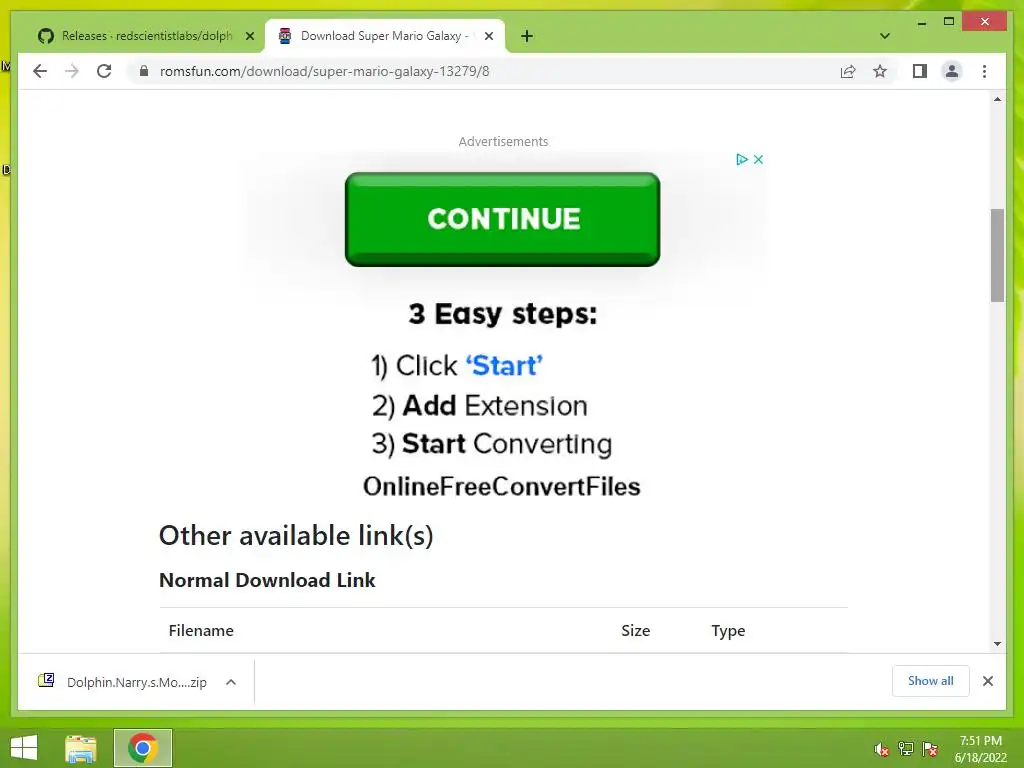Click the green CONTINUE ad button
The width and height of the screenshot is (1024, 768).
[x=502, y=219]
